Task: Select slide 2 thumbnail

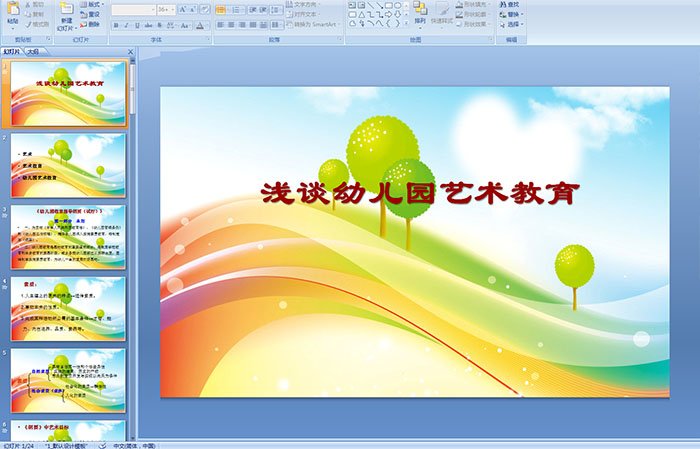Action: click(68, 166)
